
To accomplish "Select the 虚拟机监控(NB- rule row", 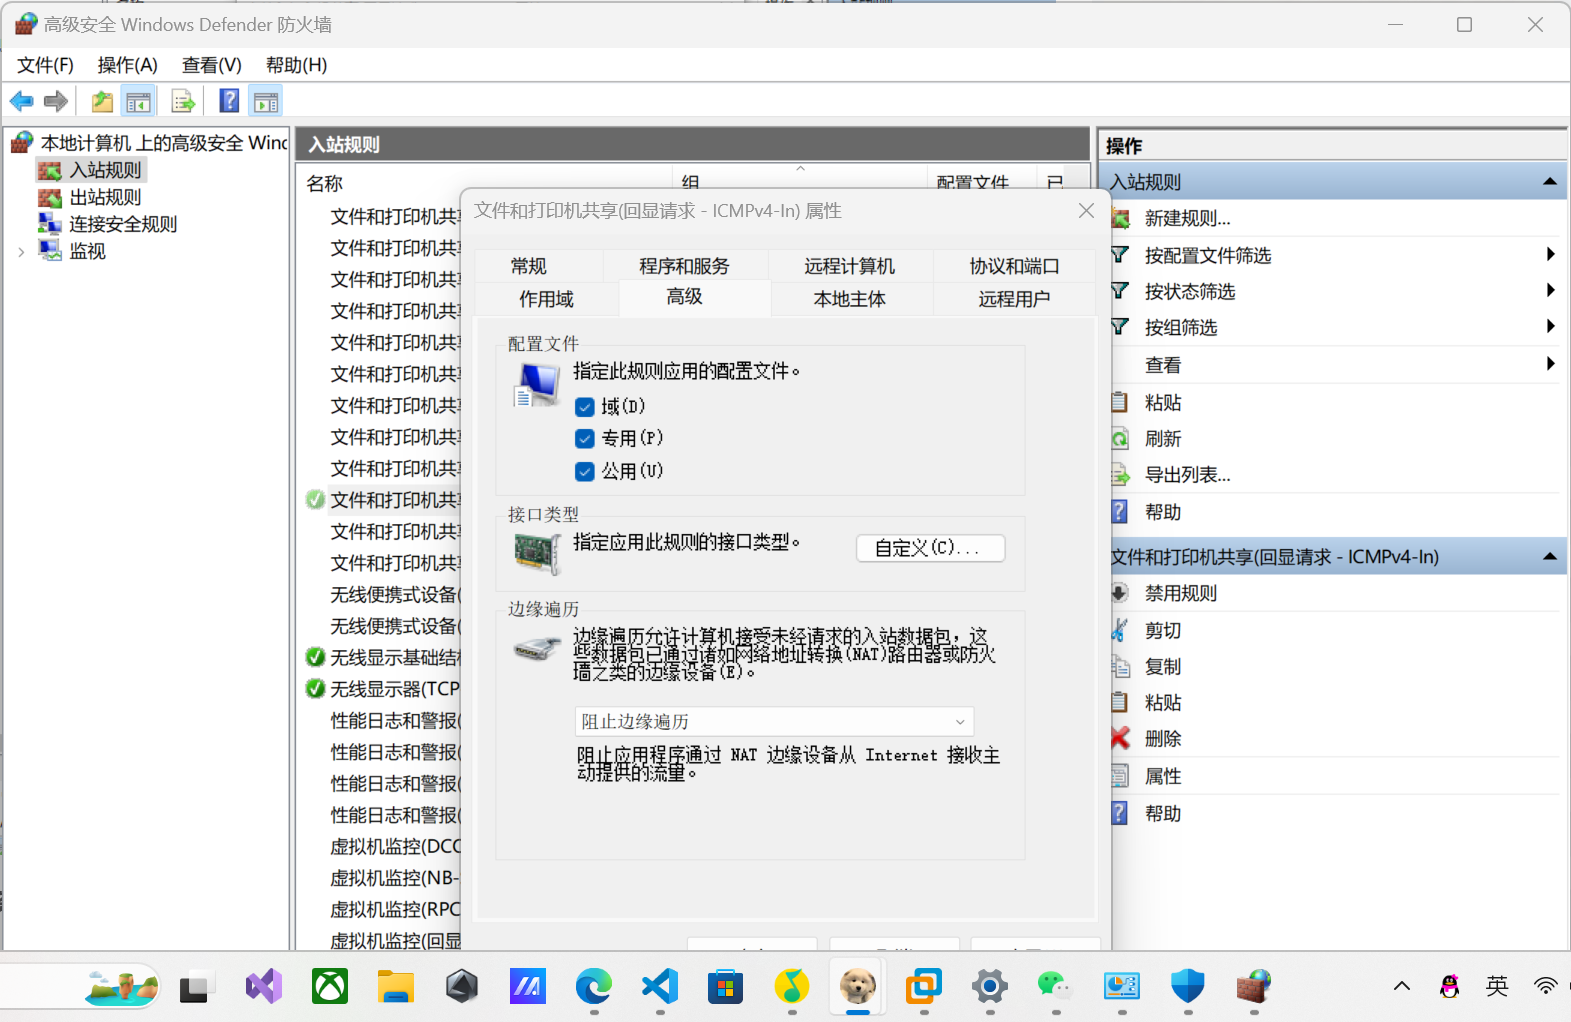I will coord(395,878).
